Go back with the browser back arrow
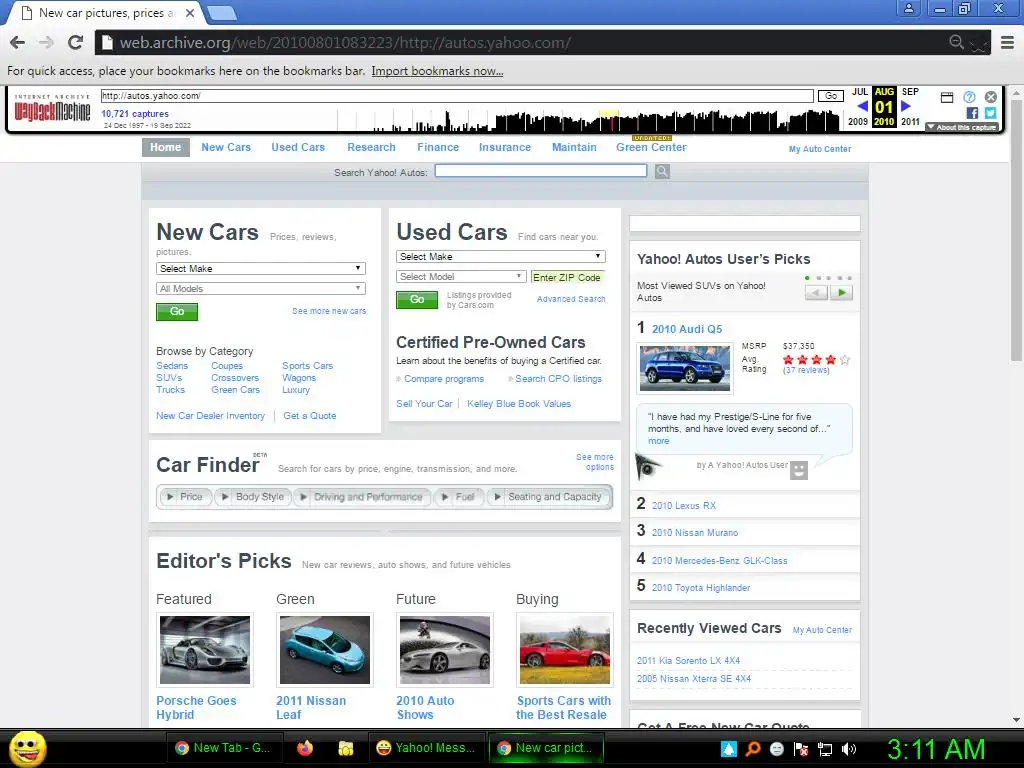The height and width of the screenshot is (768, 1024). pos(18,42)
